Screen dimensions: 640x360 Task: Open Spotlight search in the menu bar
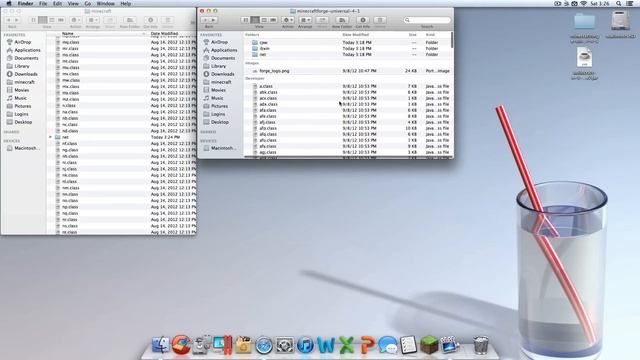[x=619, y=3]
